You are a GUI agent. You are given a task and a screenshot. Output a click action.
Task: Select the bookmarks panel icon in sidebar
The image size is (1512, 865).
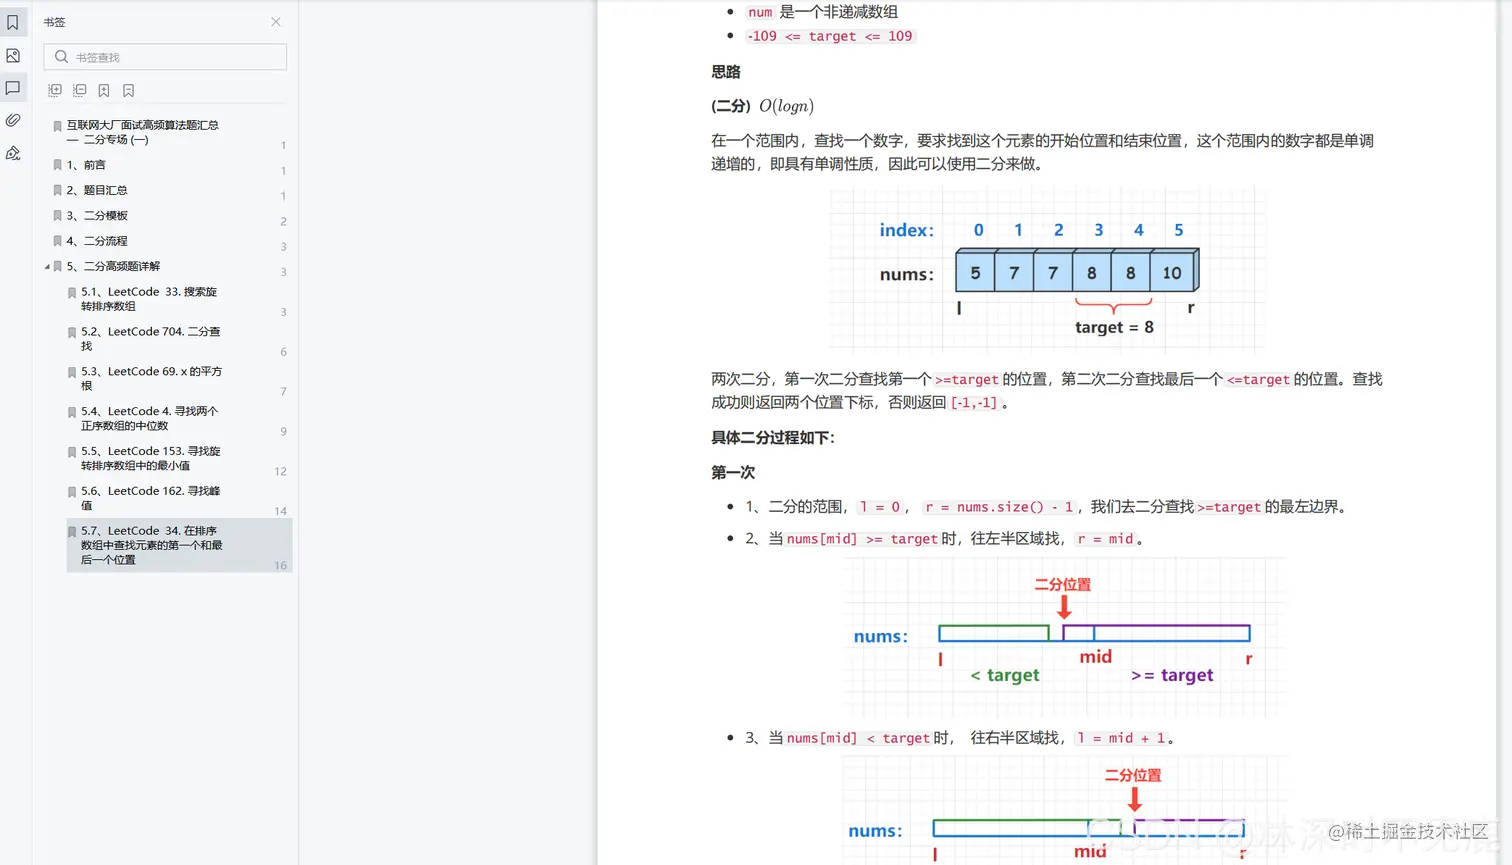13,22
